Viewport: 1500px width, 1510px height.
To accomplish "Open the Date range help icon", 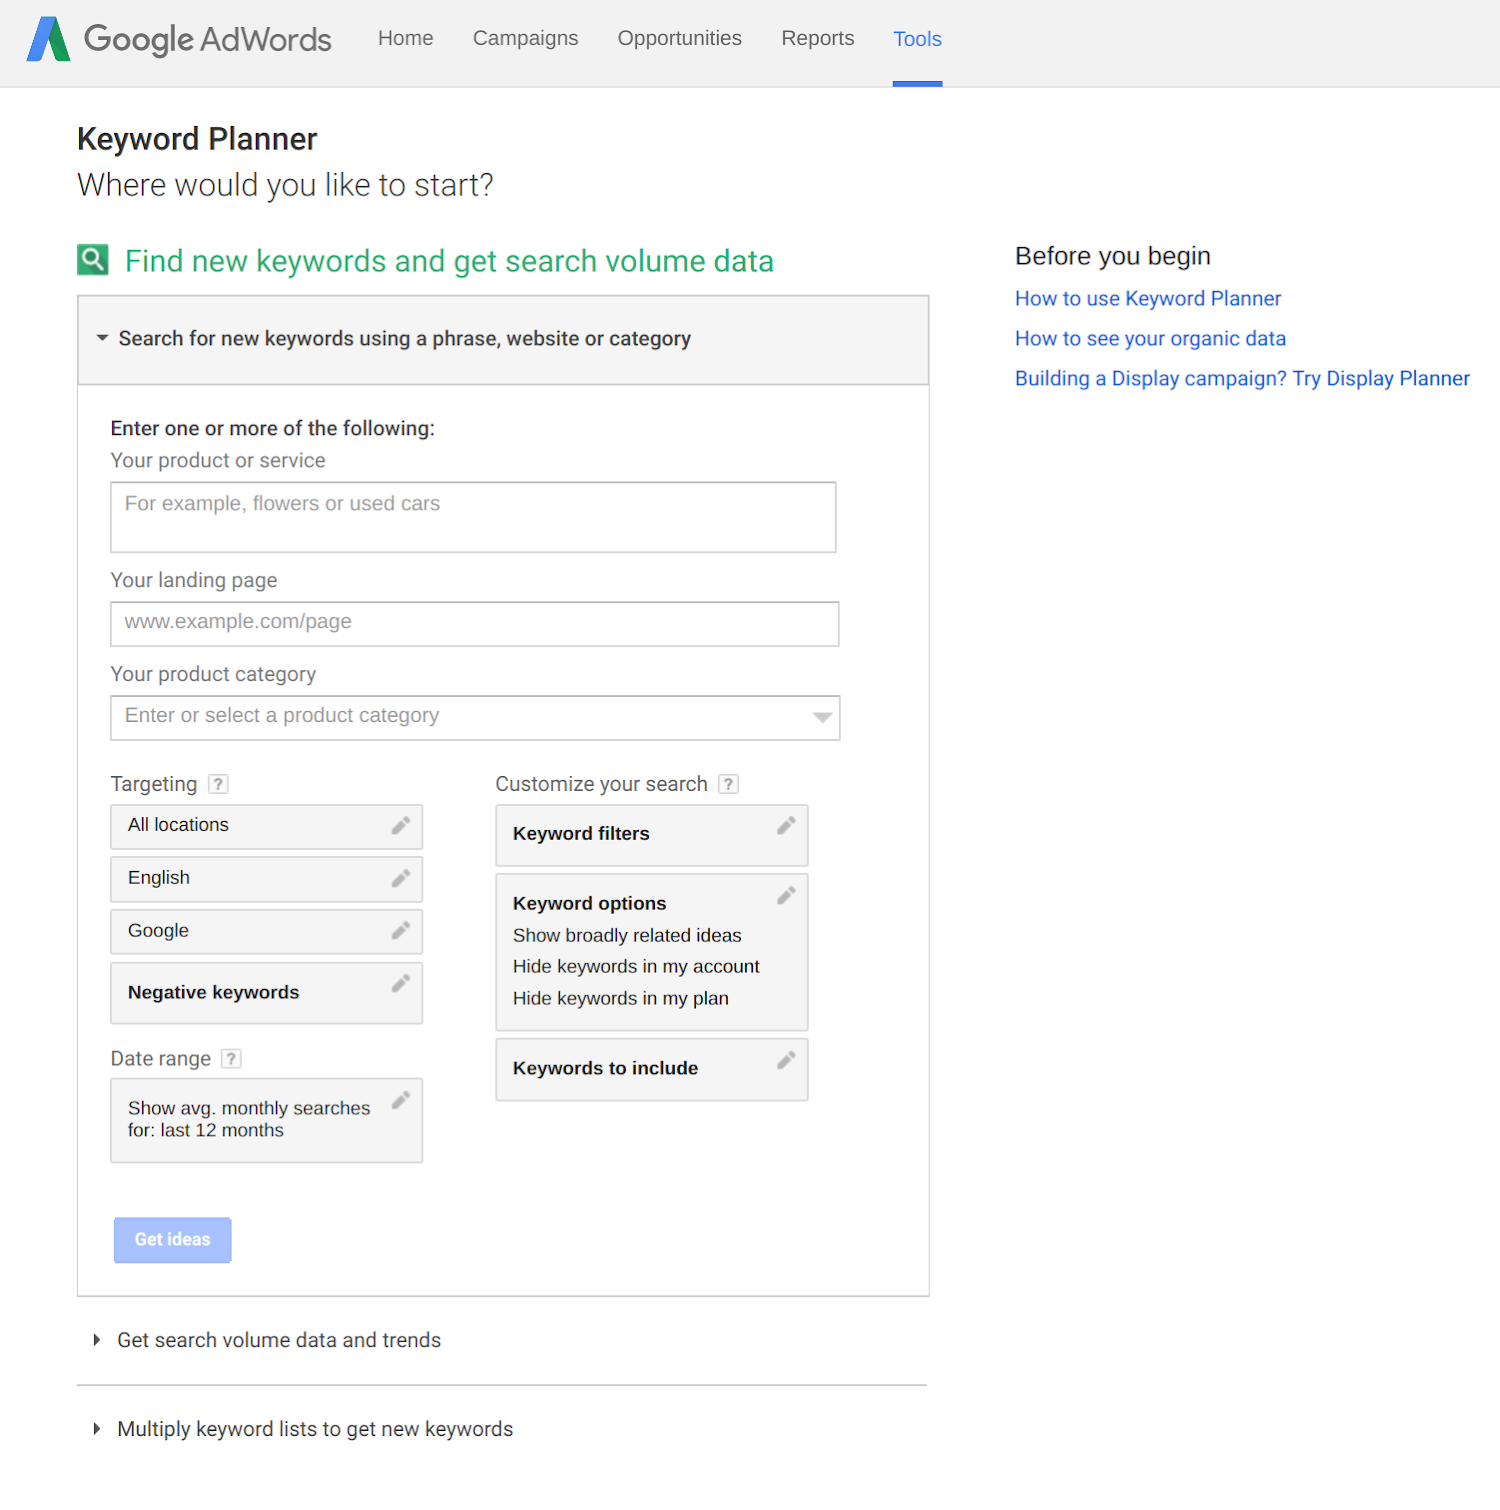I will pyautogui.click(x=231, y=1058).
